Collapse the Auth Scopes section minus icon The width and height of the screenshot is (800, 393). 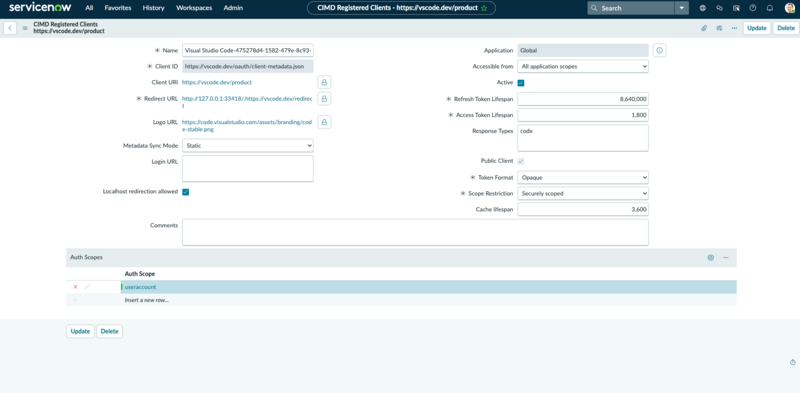coord(726,258)
